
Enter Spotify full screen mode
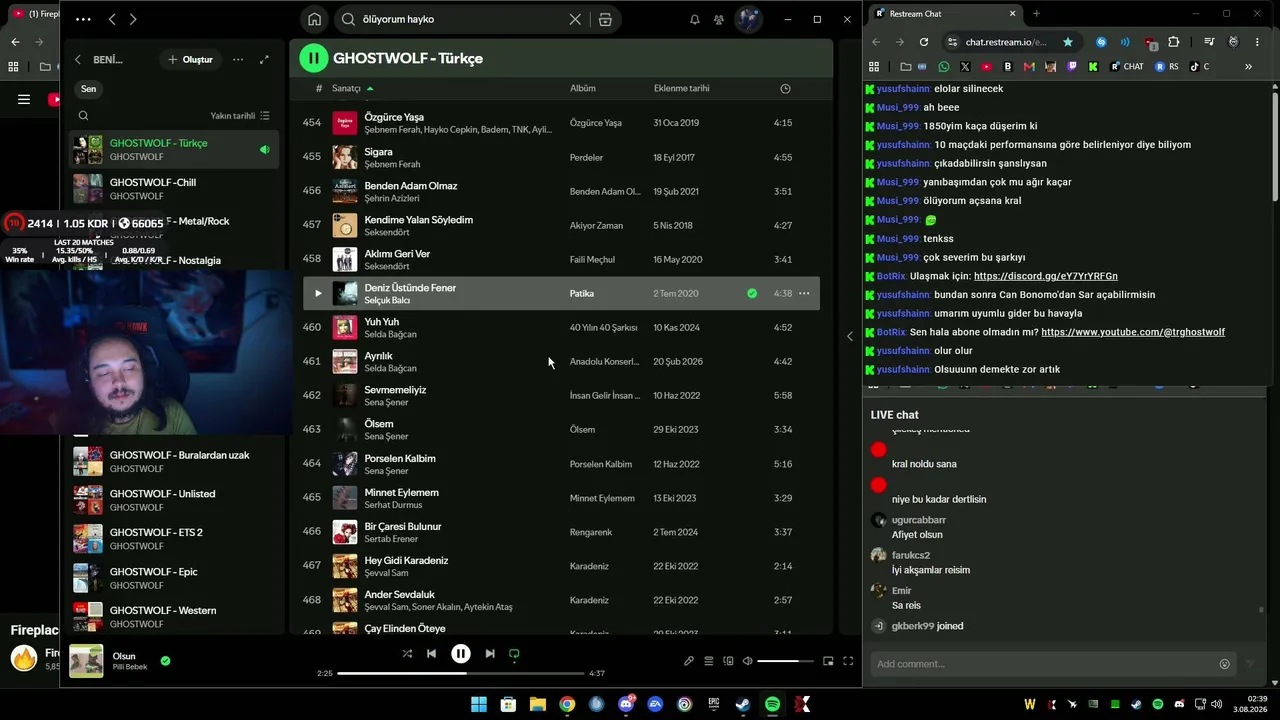pyautogui.click(x=848, y=661)
